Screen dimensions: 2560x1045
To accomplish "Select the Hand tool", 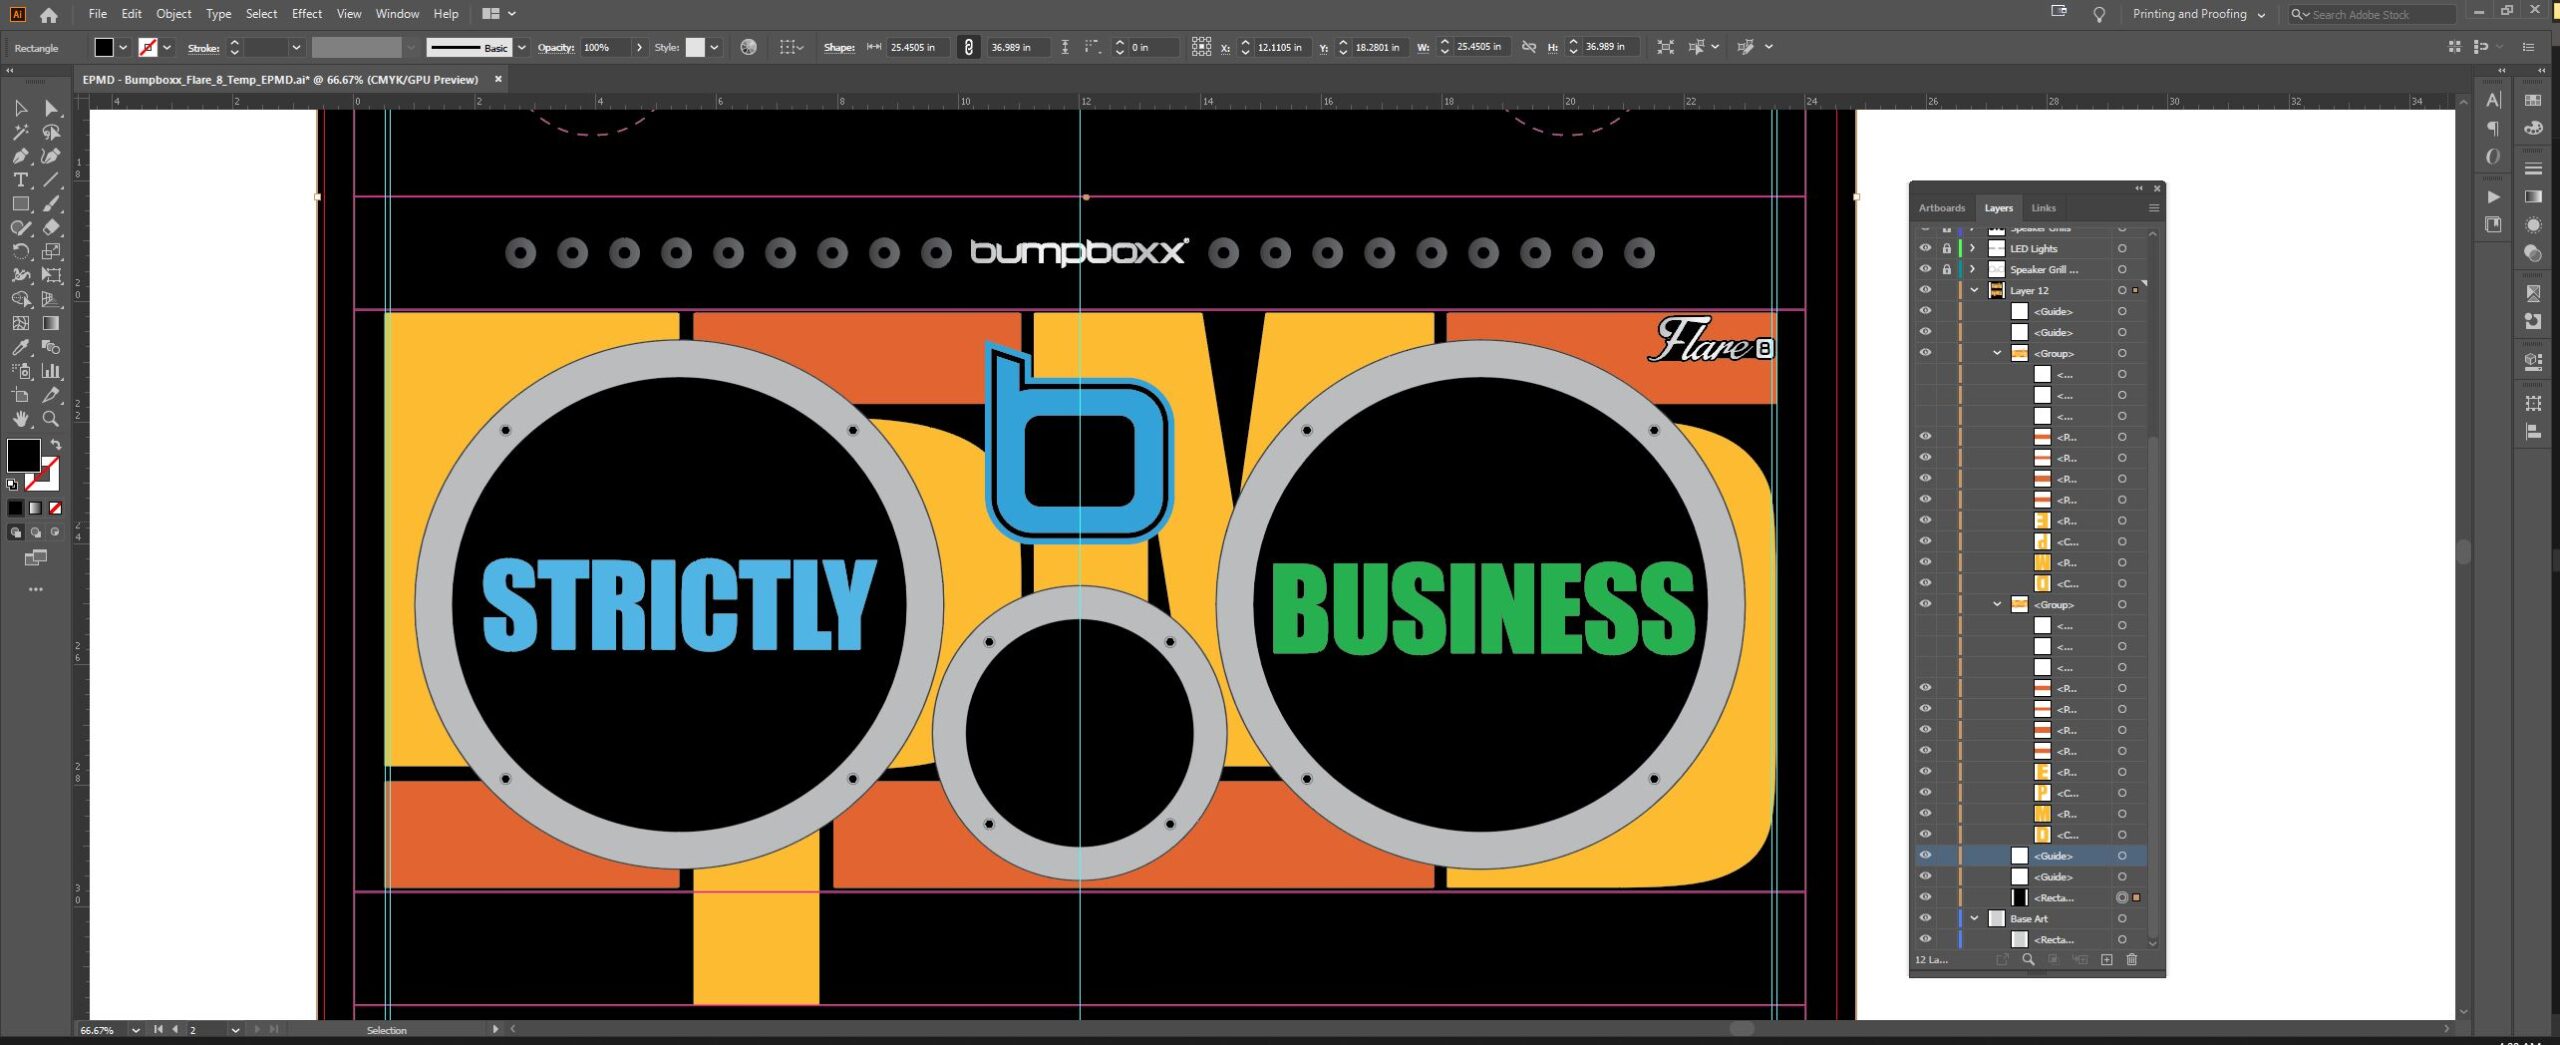I will tap(20, 419).
